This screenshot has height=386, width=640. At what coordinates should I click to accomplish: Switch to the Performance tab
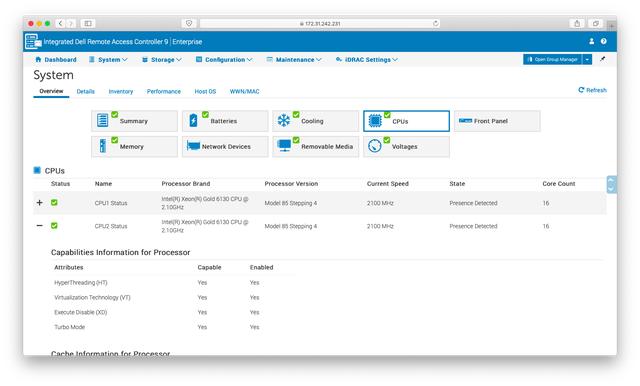[164, 91]
